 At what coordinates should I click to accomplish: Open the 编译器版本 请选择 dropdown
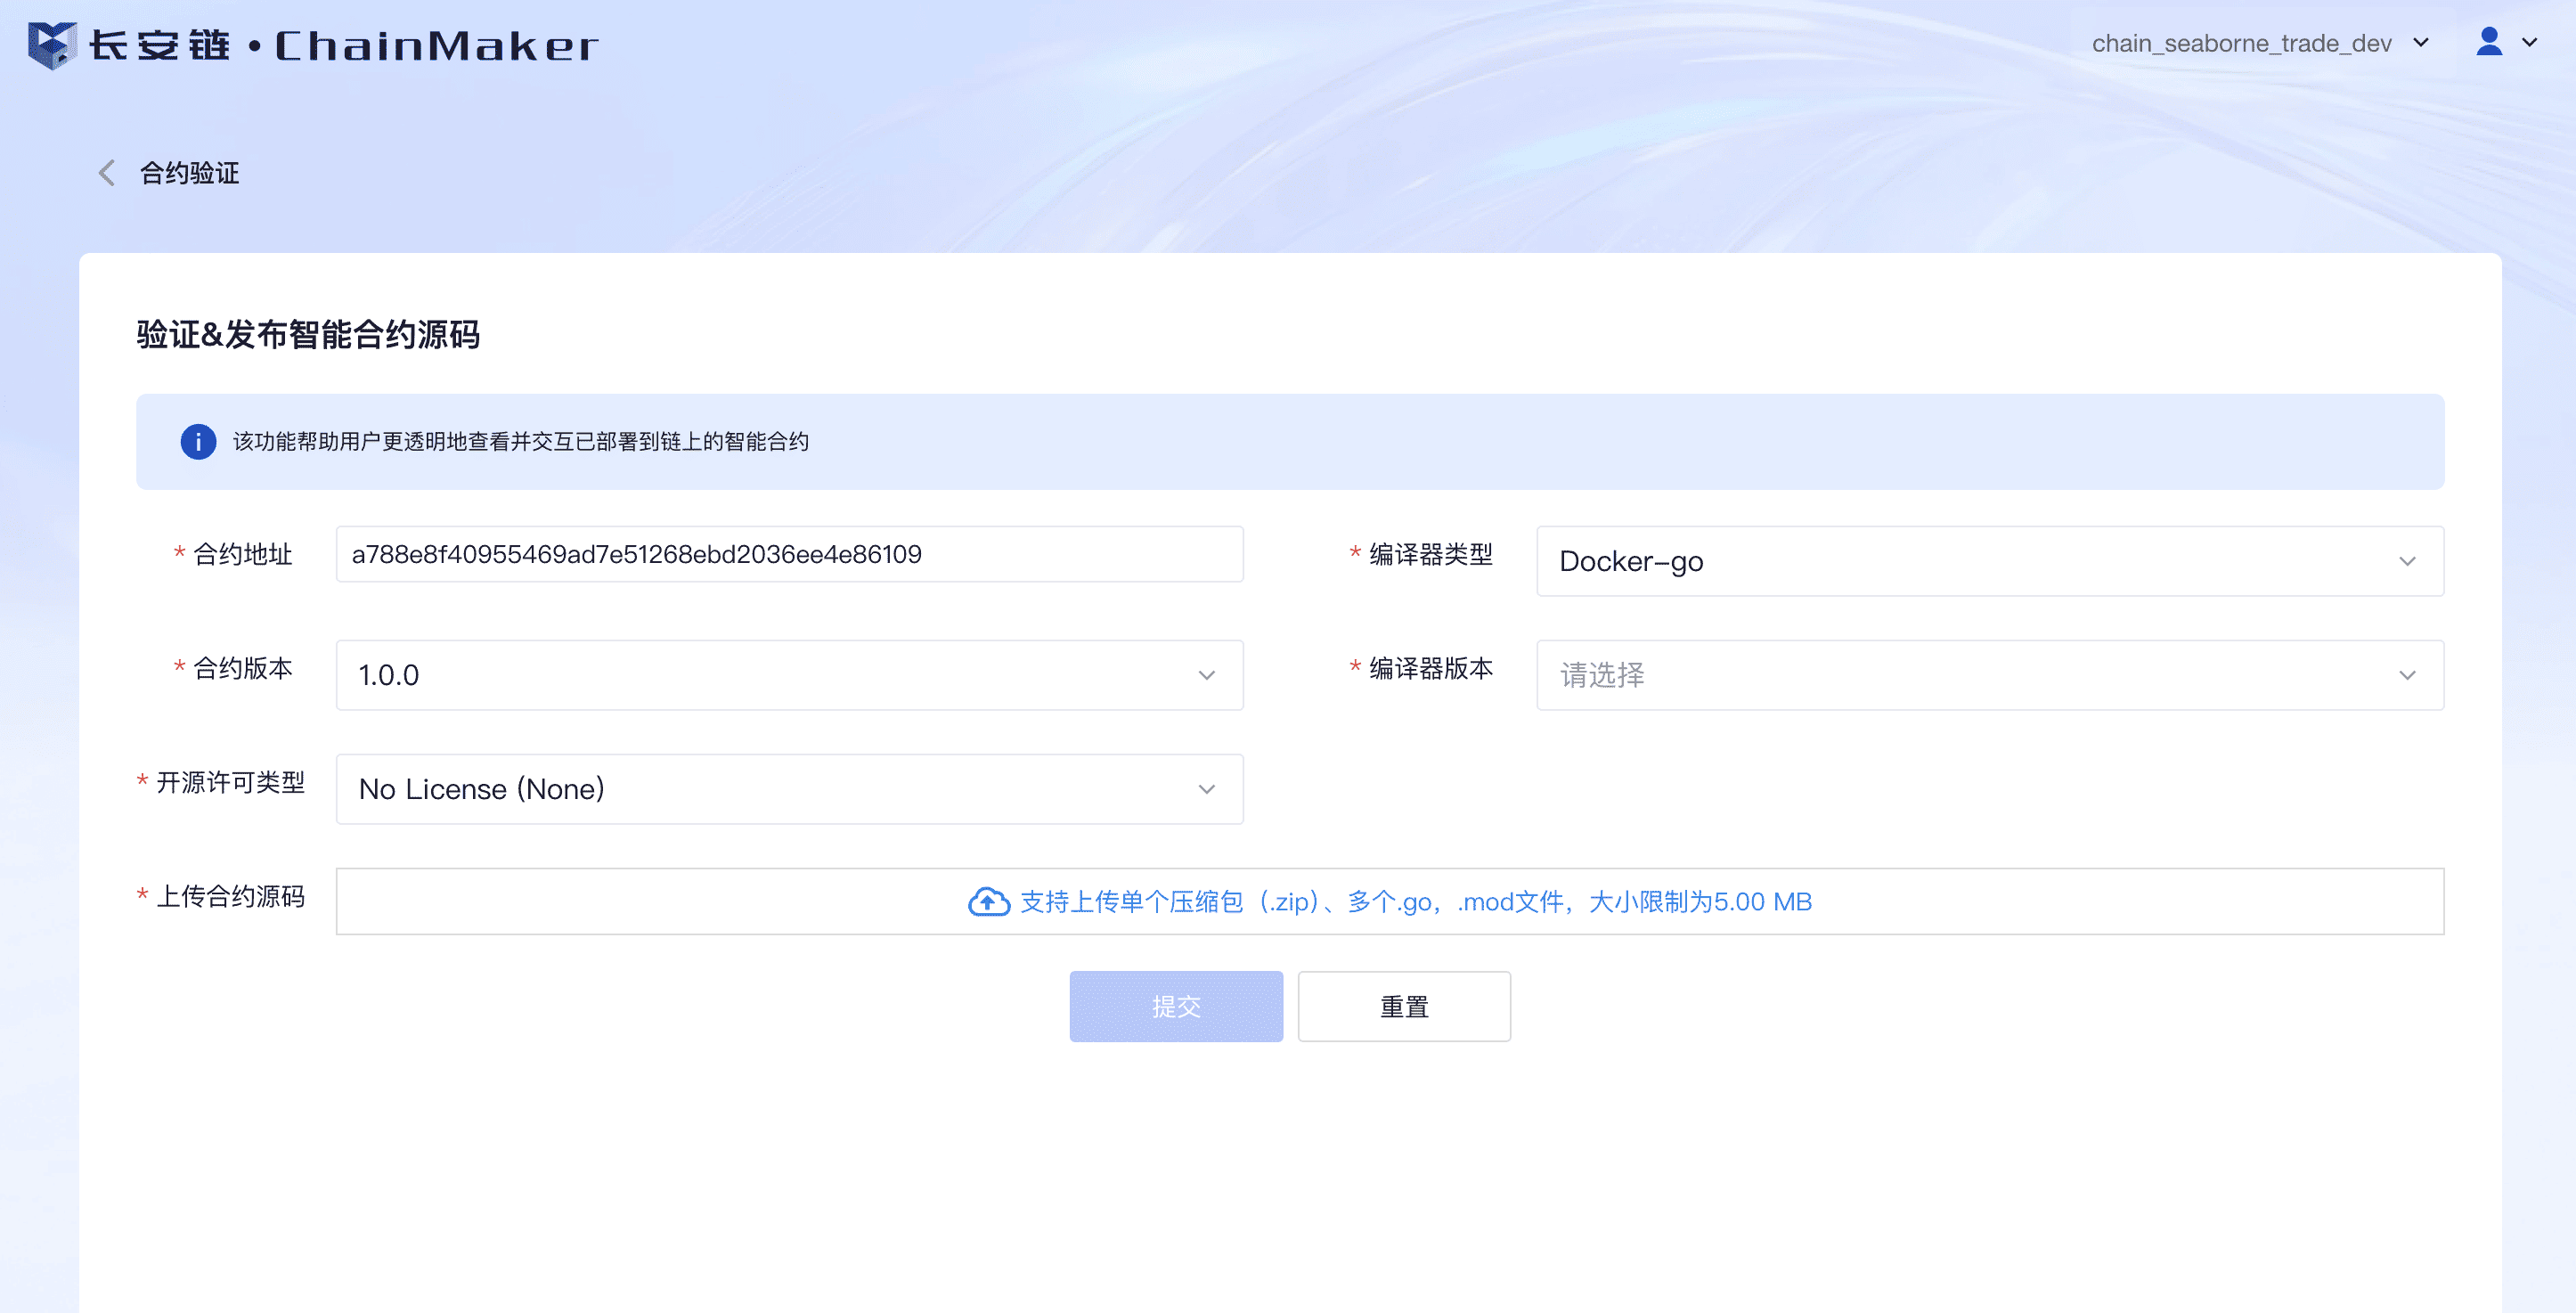pyautogui.click(x=1989, y=675)
